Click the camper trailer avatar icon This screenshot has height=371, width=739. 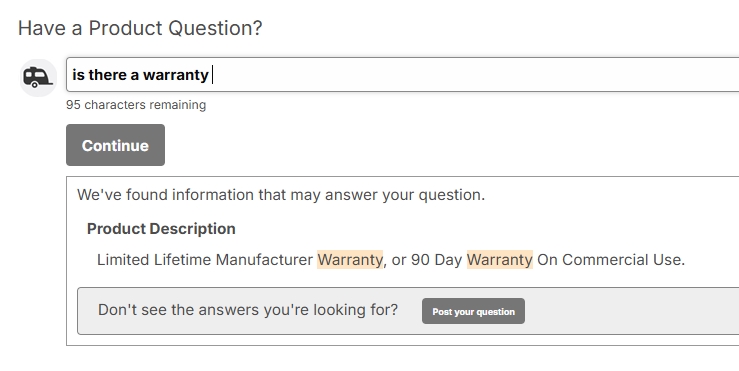tap(38, 77)
